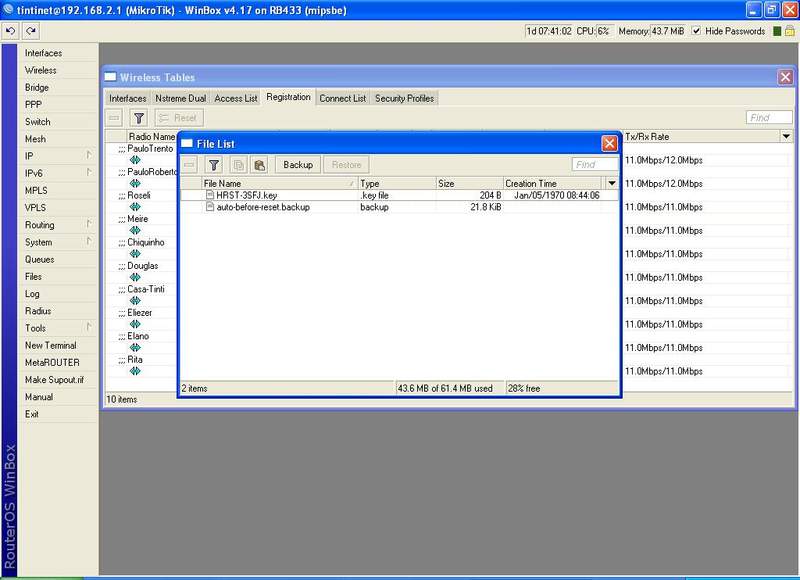Click the registration arrow icon under Casa-Tinti
Screen dimensions: 800x580
(x=135, y=300)
